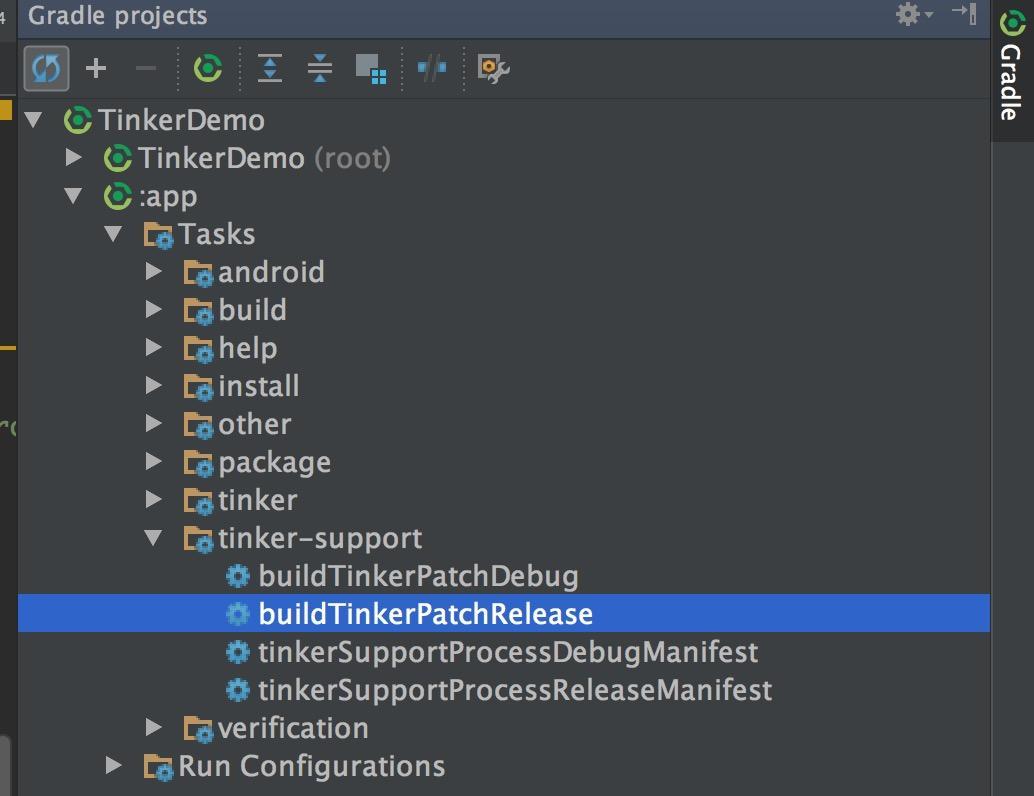The width and height of the screenshot is (1034, 796).
Task: Open panel gear options menu
Action: [913, 14]
